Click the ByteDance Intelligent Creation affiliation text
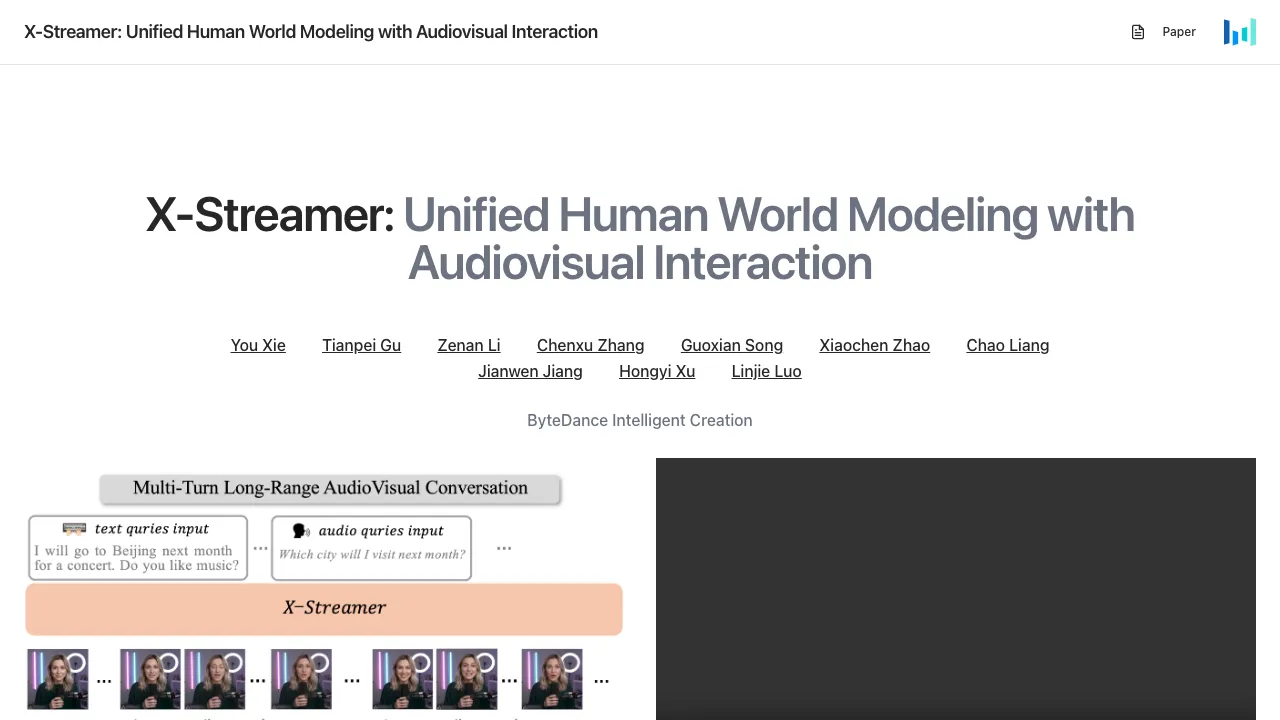 [x=639, y=420]
